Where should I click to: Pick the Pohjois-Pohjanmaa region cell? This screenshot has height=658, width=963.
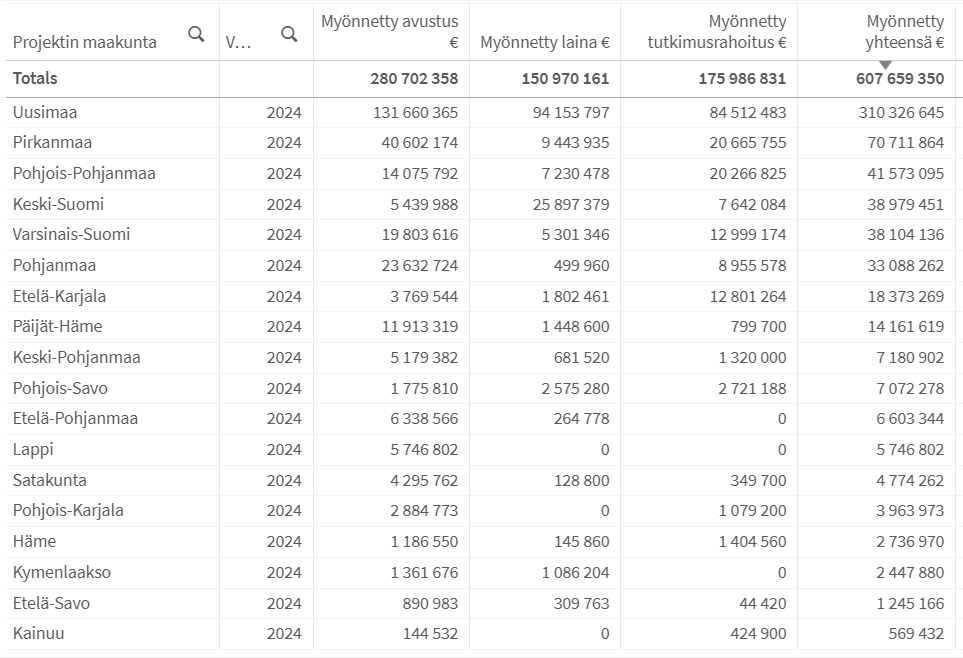[84, 173]
